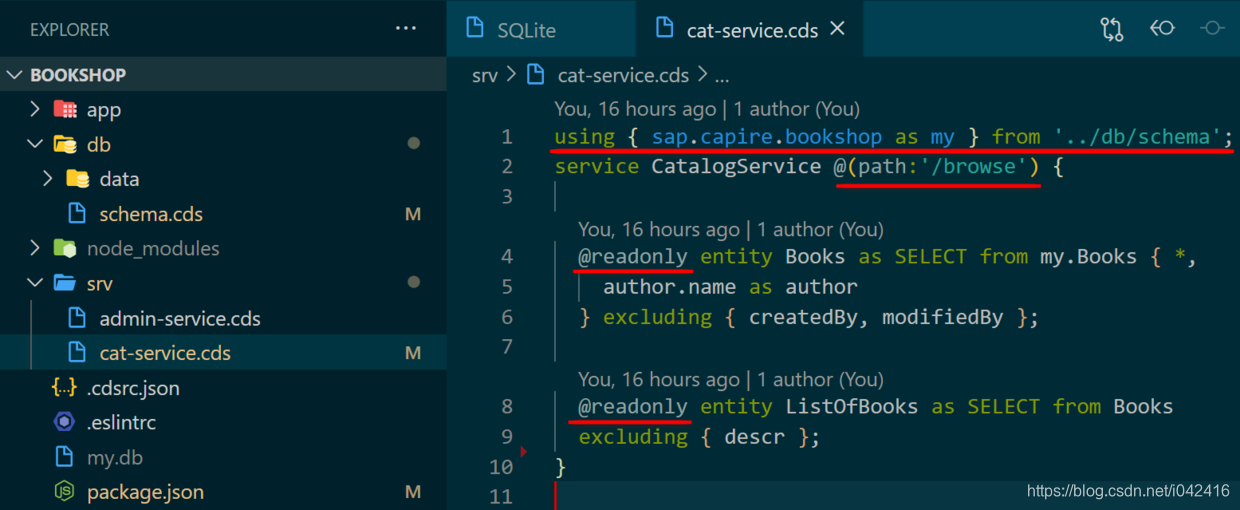Open .cdsrc.json file
The width and height of the screenshot is (1240, 510).
[133, 388]
